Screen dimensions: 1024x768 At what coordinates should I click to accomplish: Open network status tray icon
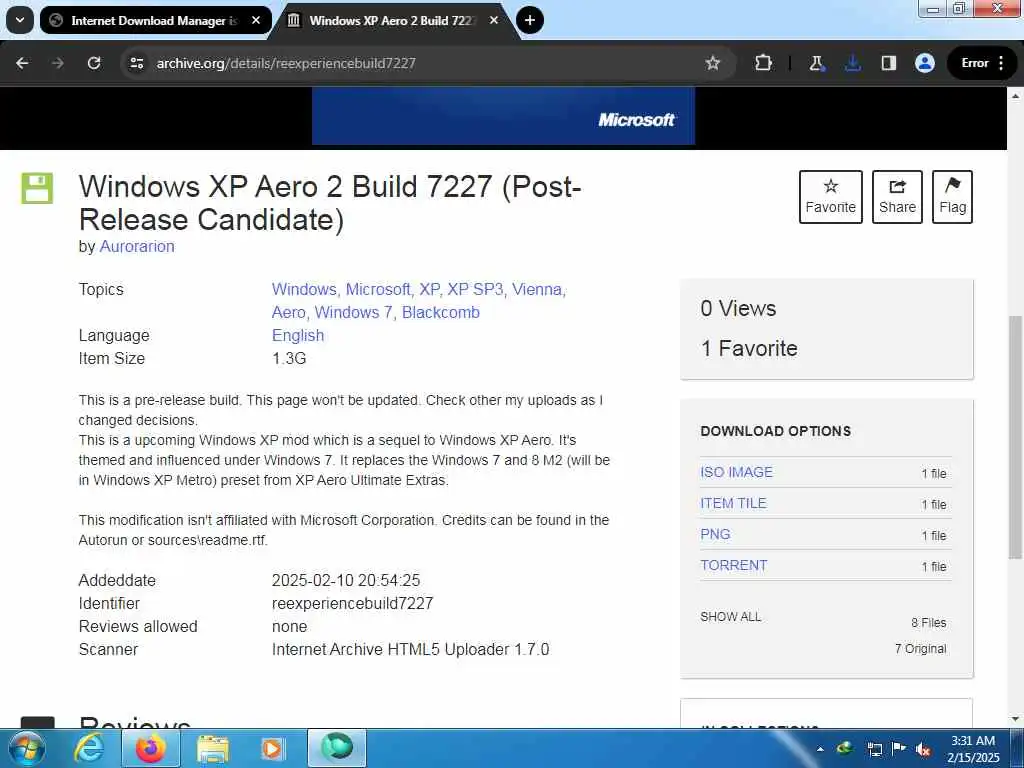click(874, 749)
